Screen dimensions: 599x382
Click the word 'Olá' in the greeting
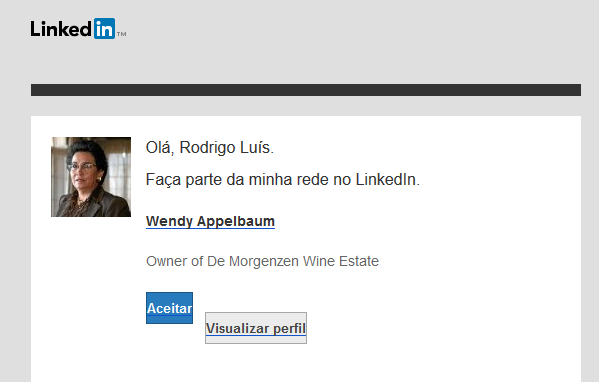pos(159,148)
